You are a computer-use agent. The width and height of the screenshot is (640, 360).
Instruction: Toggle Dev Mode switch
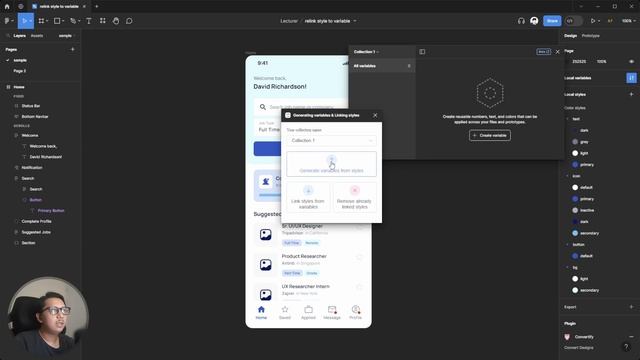point(573,21)
